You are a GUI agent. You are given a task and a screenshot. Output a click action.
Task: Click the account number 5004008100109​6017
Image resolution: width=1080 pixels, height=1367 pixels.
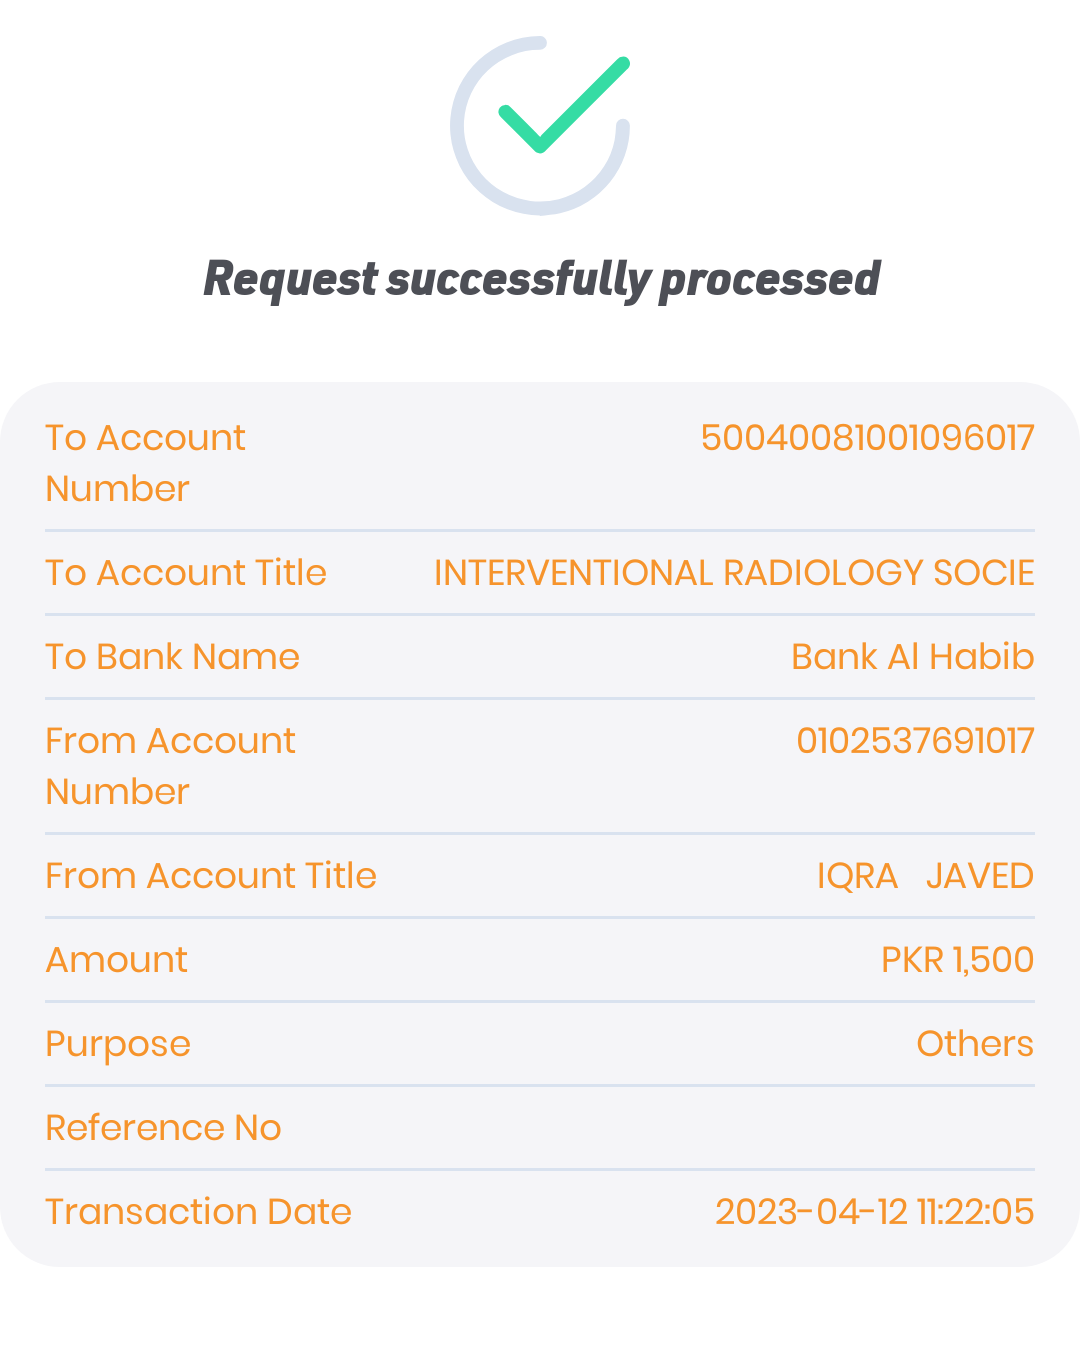[x=867, y=438]
